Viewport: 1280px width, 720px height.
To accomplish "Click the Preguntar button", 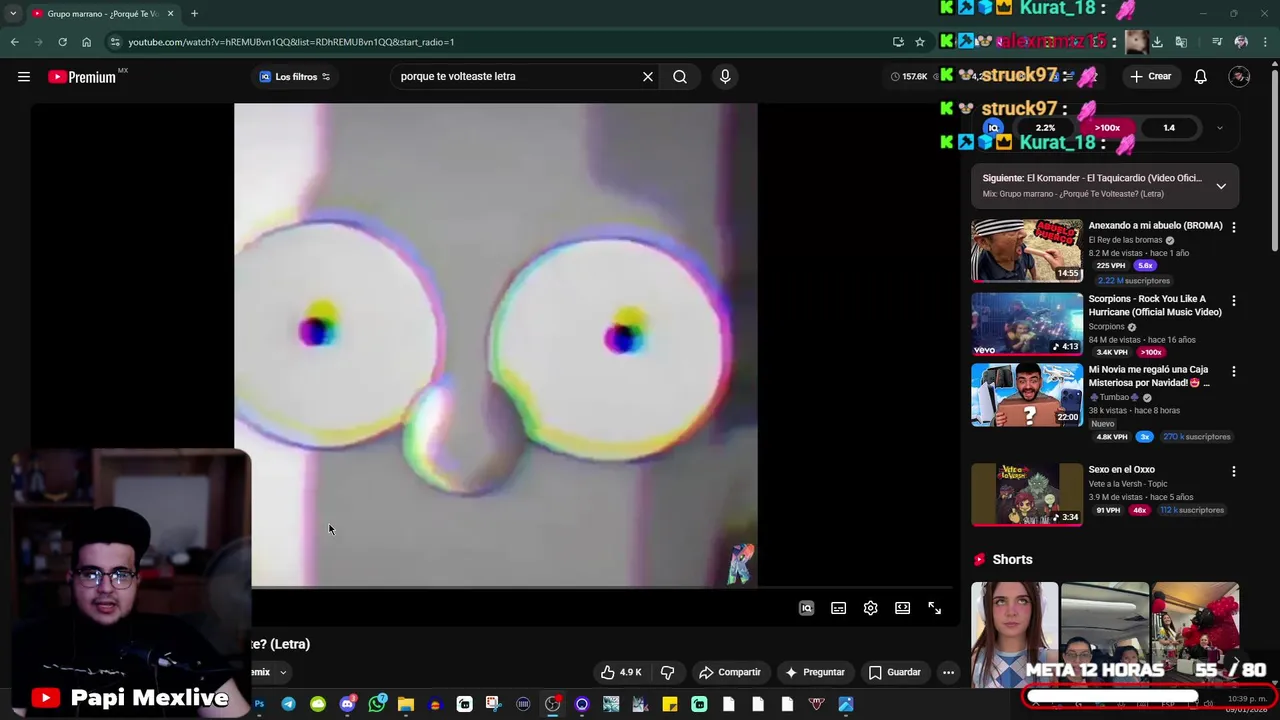I will click(x=815, y=672).
